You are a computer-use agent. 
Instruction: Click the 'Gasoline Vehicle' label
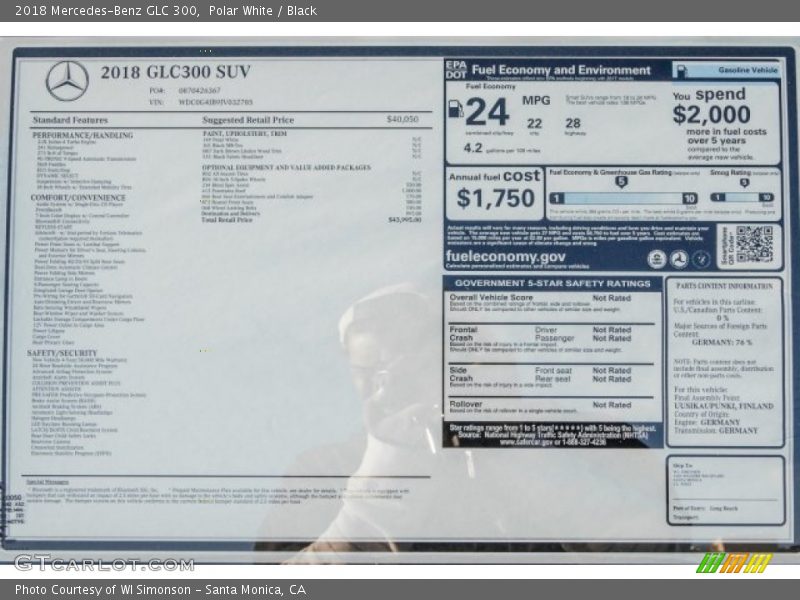pyautogui.click(x=747, y=70)
